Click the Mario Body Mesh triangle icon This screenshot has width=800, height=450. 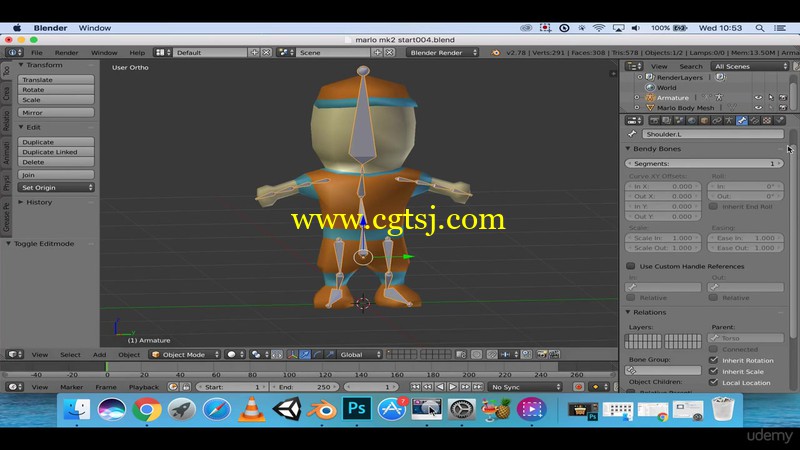[650, 108]
